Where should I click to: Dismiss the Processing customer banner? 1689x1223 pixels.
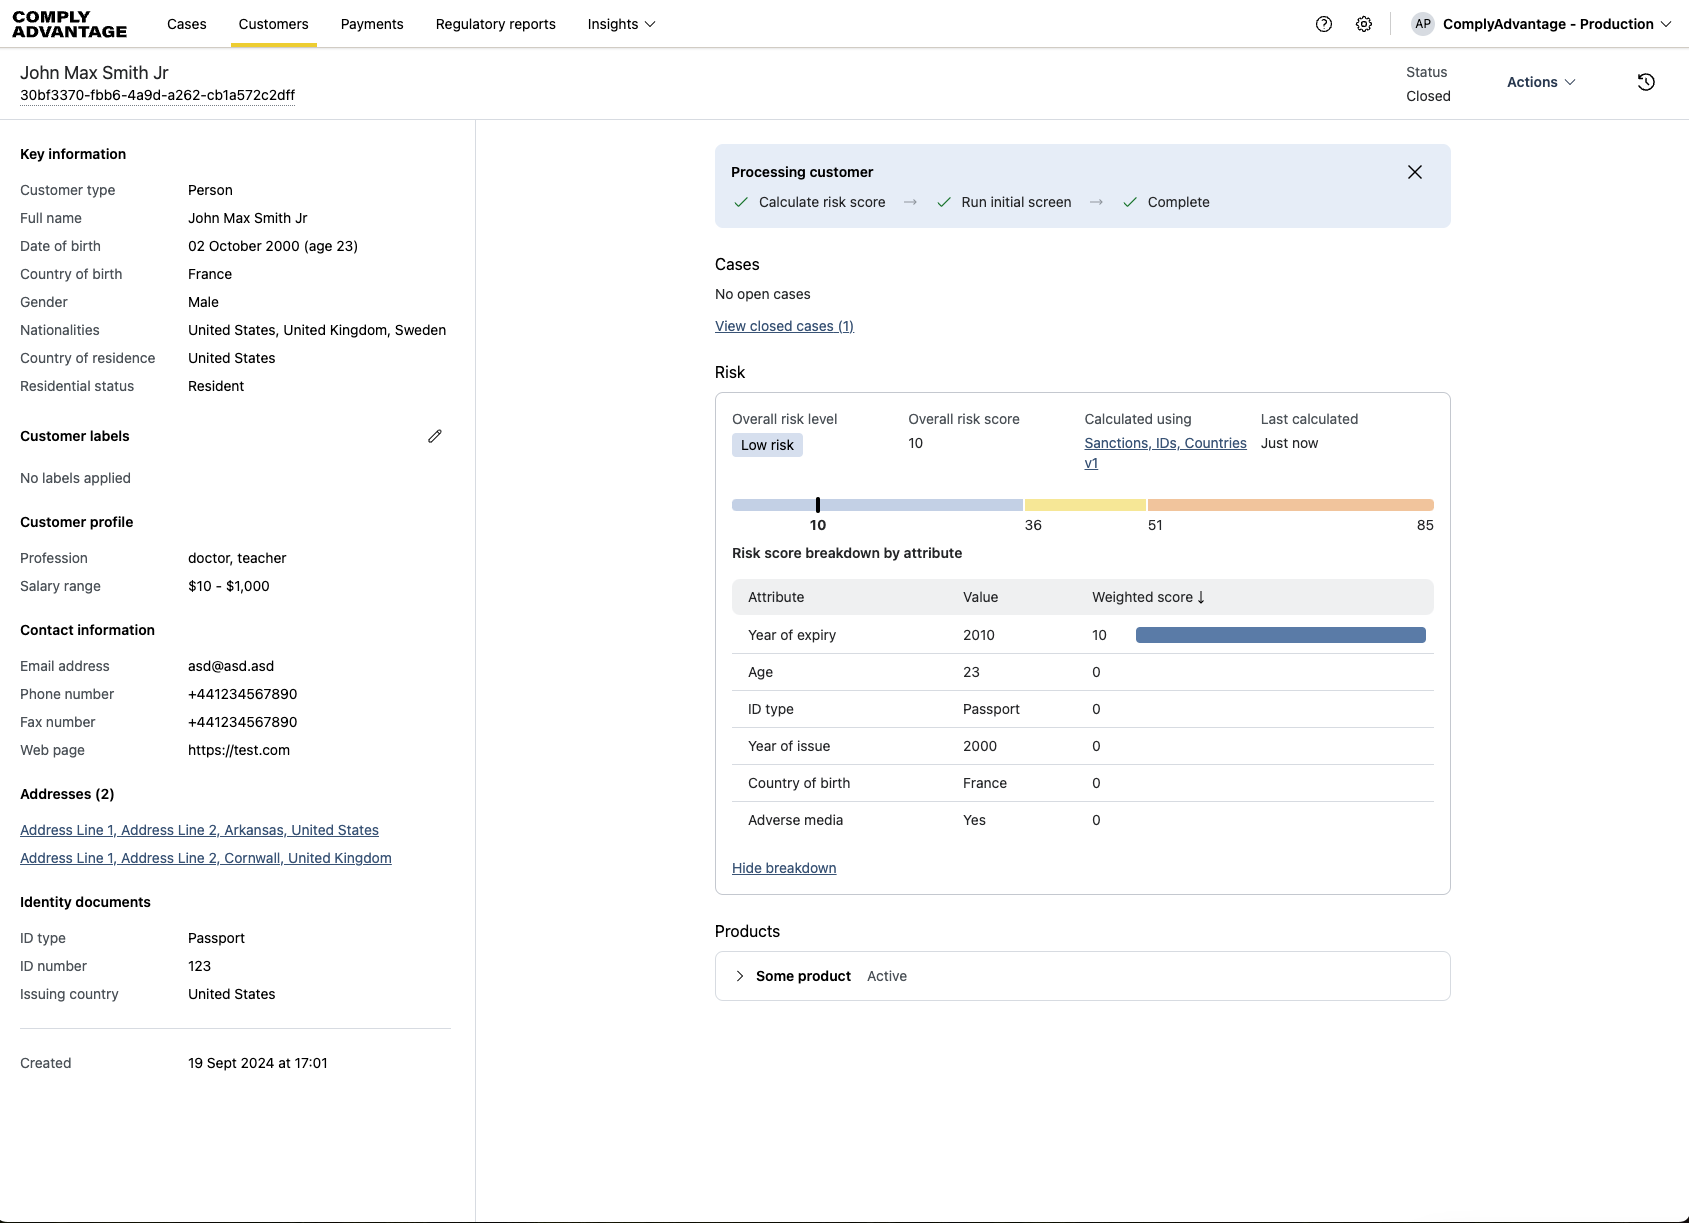(1415, 172)
